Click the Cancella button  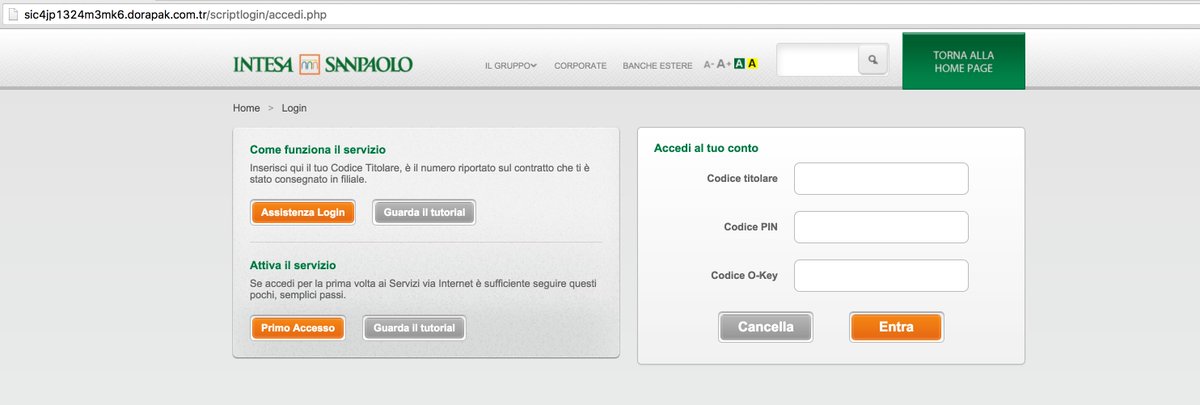click(766, 327)
